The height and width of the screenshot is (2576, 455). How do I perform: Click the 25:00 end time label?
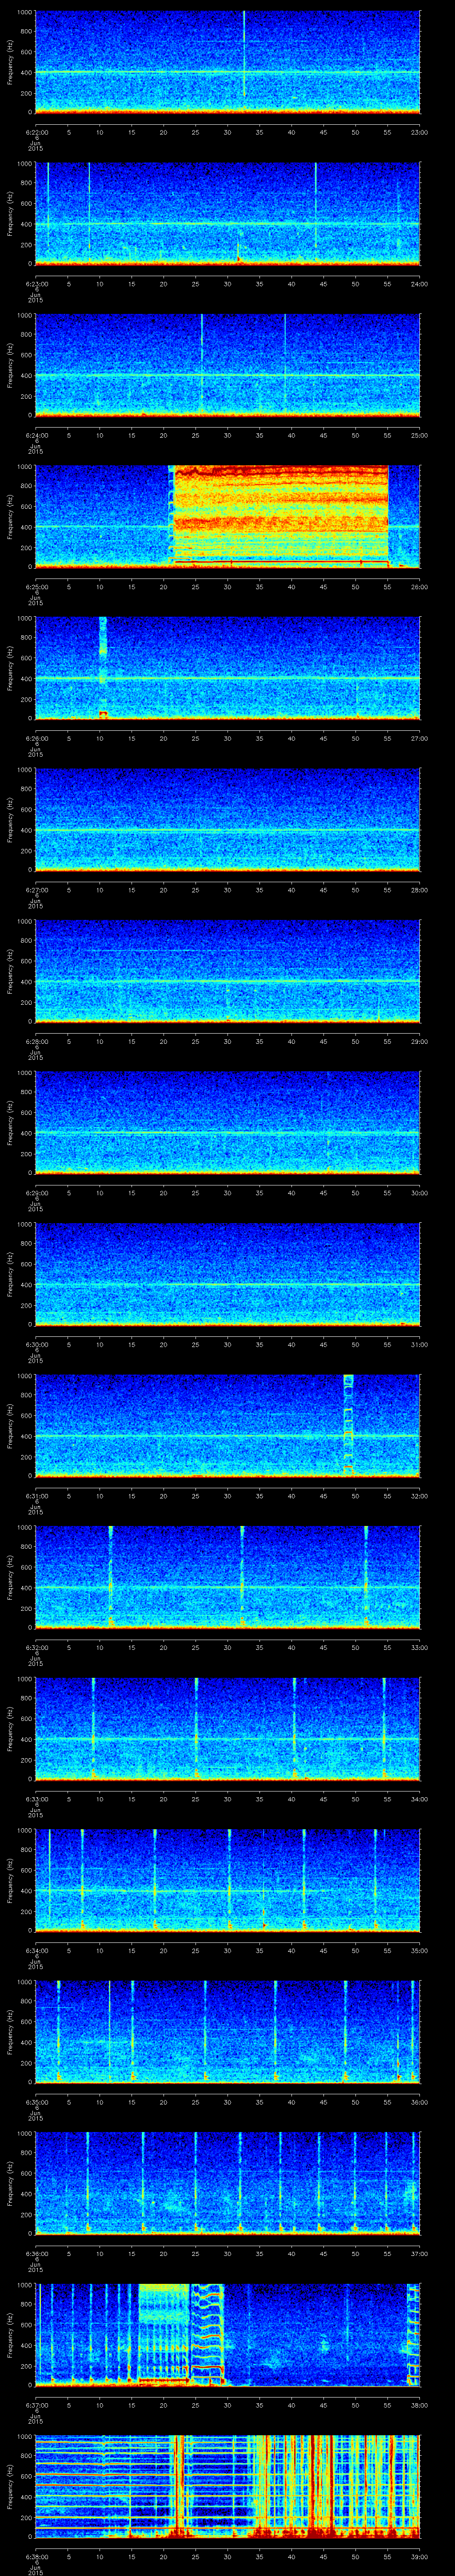420,435
